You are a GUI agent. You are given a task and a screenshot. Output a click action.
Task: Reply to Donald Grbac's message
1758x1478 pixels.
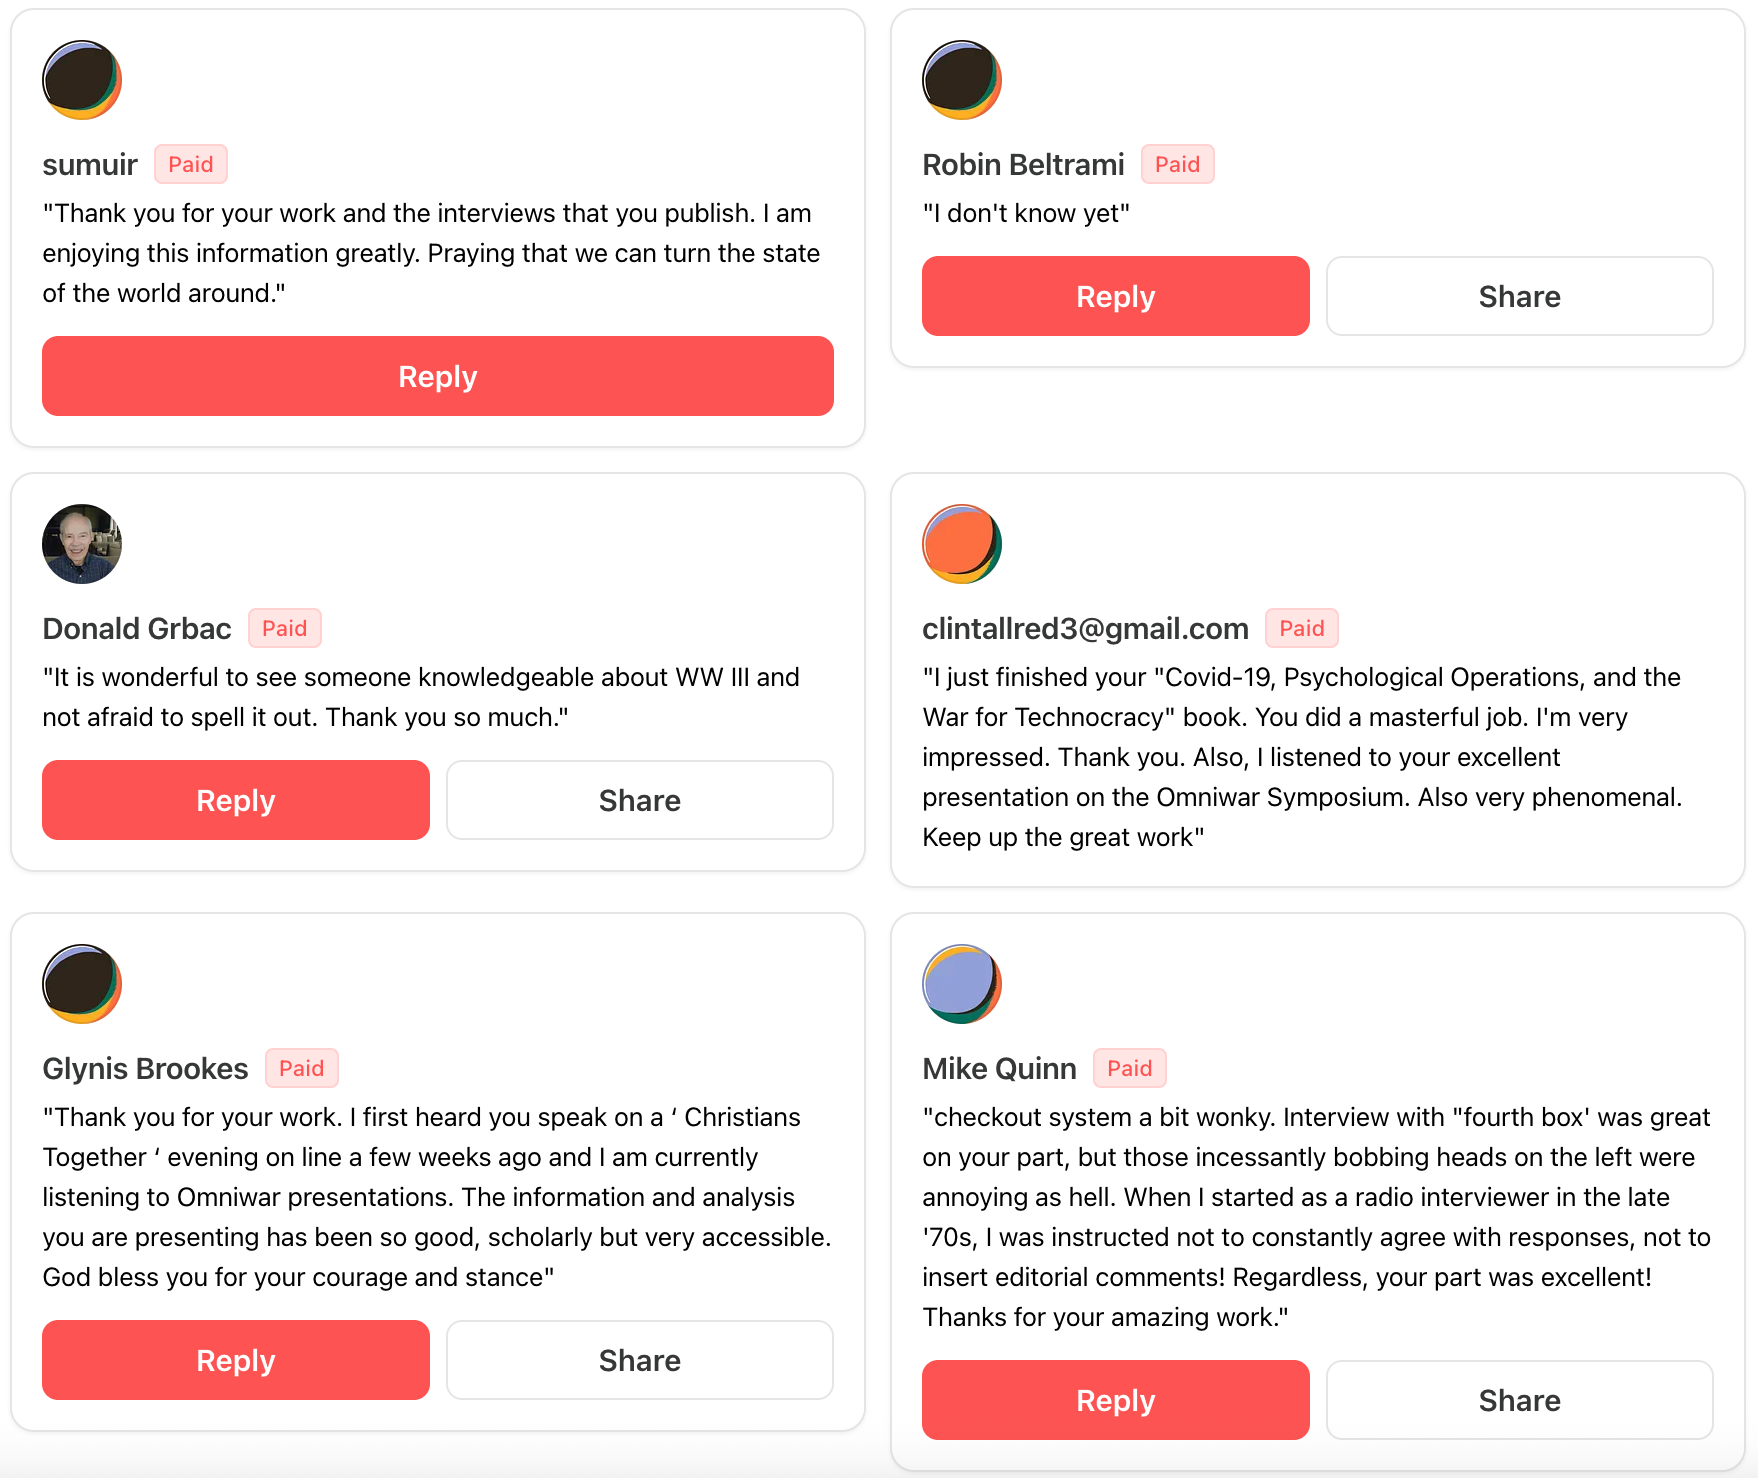(x=236, y=800)
